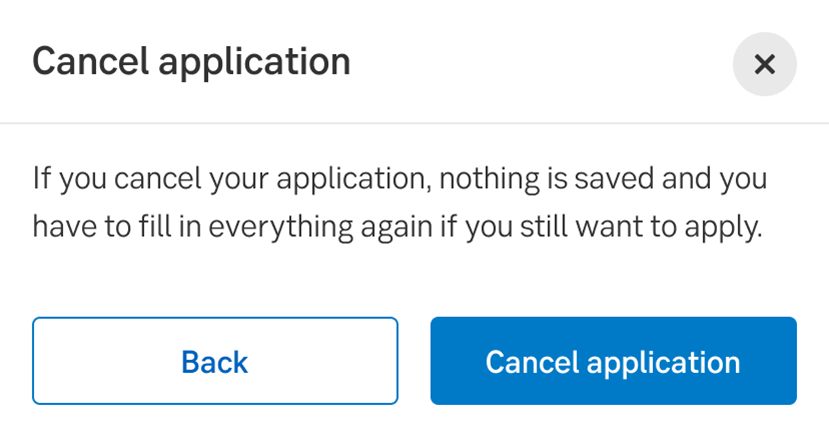
Task: Hit the primary button to cancel the application
Action: point(613,361)
